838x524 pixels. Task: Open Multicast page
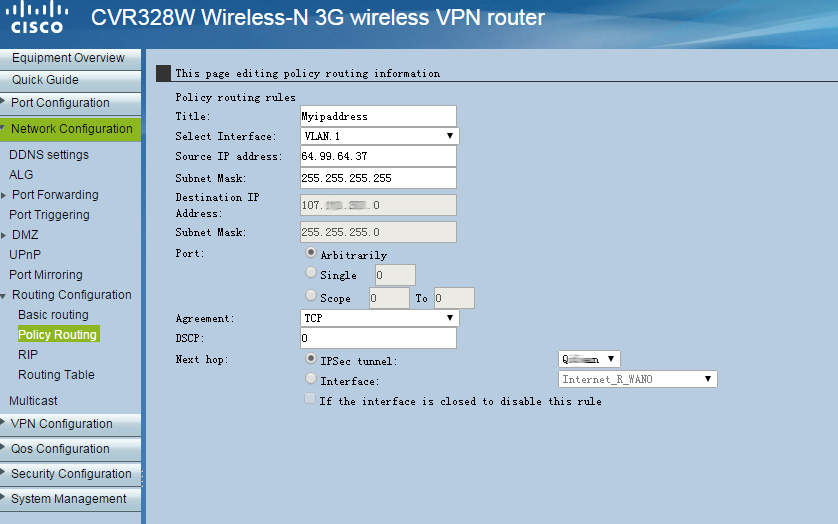pyautogui.click(x=33, y=401)
